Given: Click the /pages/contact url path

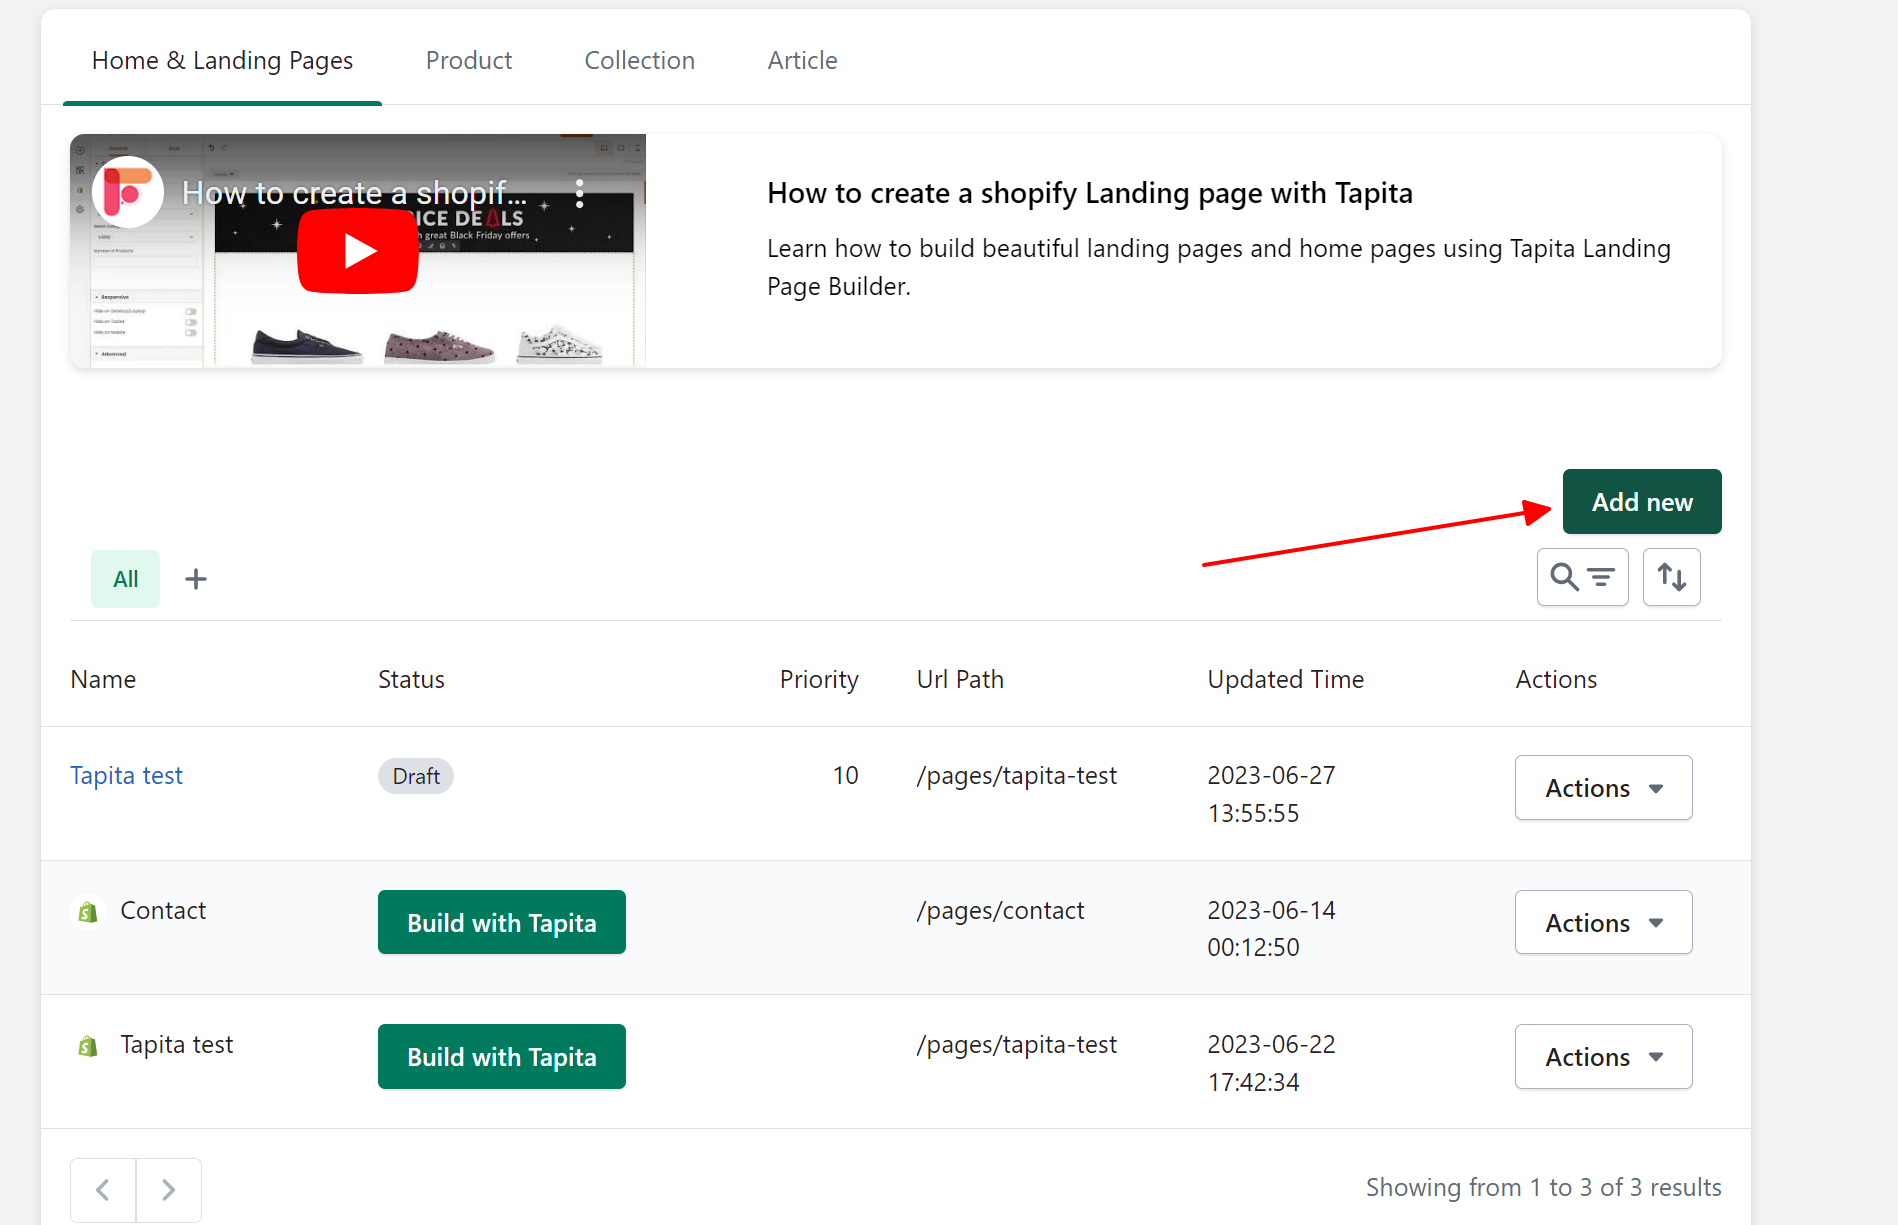Looking at the screenshot, I should pyautogui.click(x=1000, y=911).
